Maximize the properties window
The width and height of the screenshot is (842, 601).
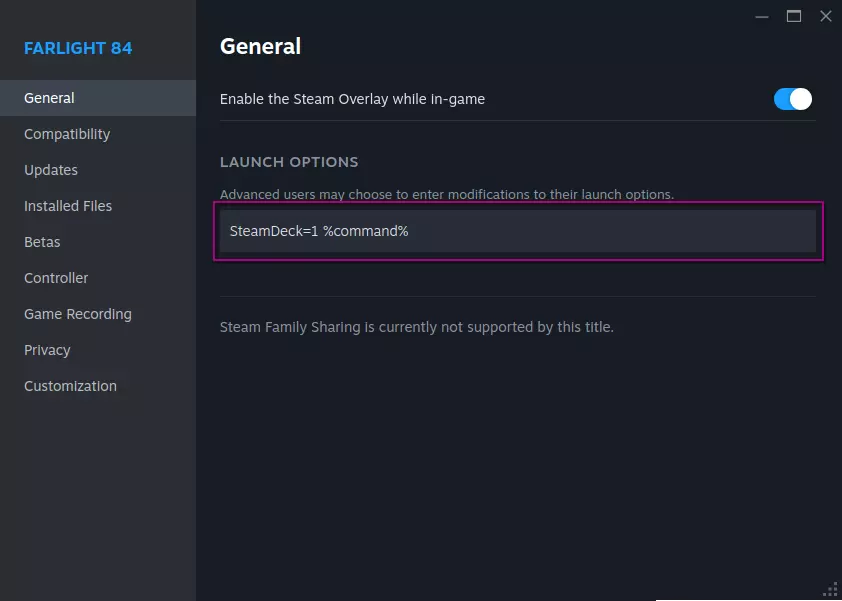coord(794,16)
